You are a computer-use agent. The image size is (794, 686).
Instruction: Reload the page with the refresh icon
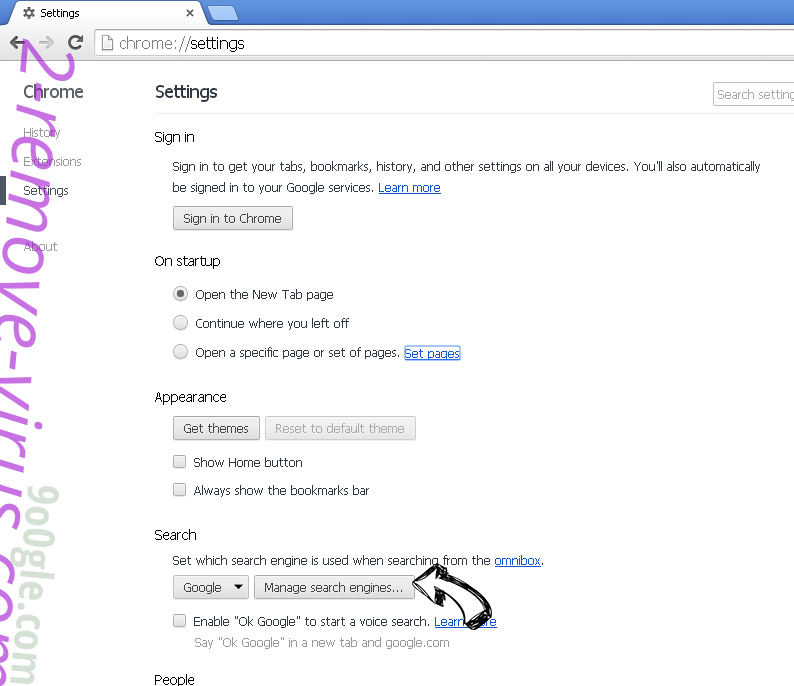(x=75, y=43)
